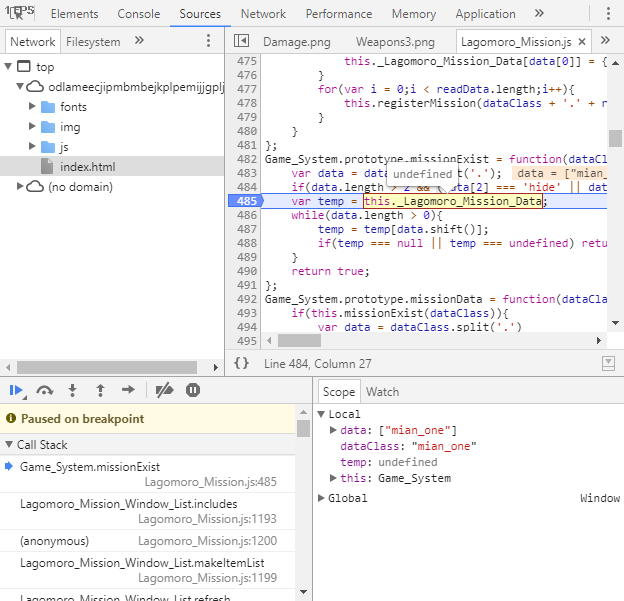This screenshot has width=624, height=601.
Task: Open the Memory tab
Action: (x=414, y=14)
